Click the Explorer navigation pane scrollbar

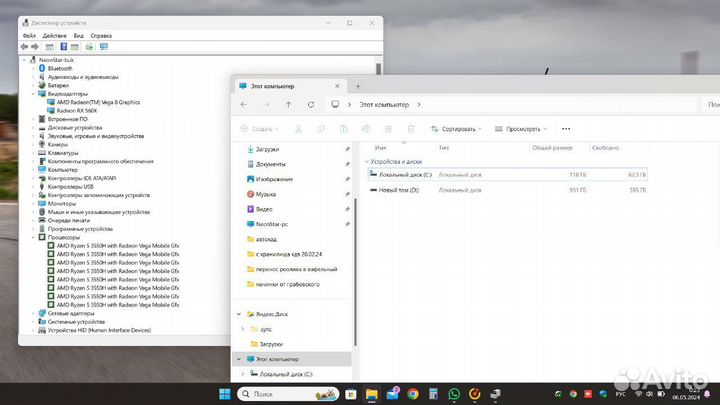coord(355,272)
